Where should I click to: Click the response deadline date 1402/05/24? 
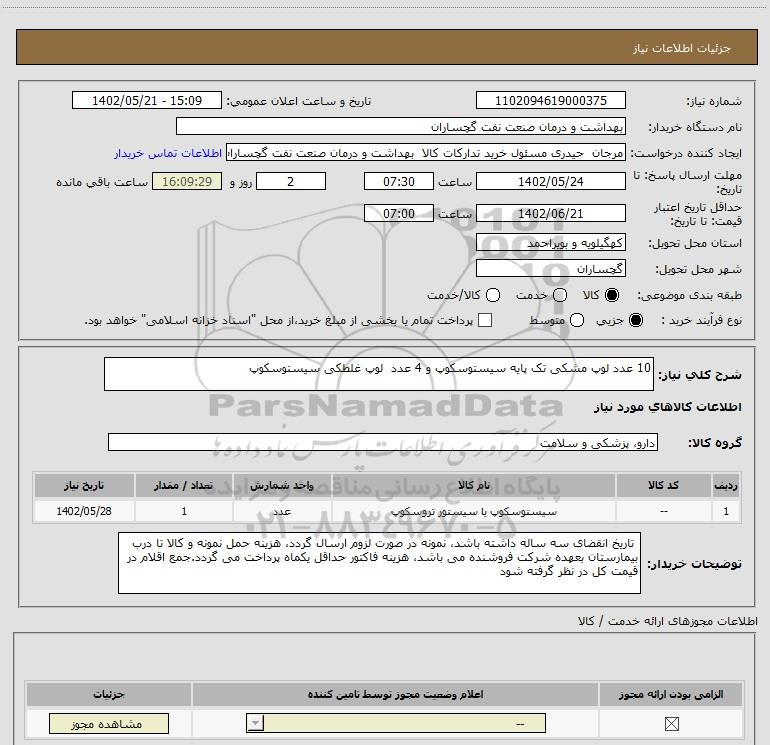(x=550, y=181)
